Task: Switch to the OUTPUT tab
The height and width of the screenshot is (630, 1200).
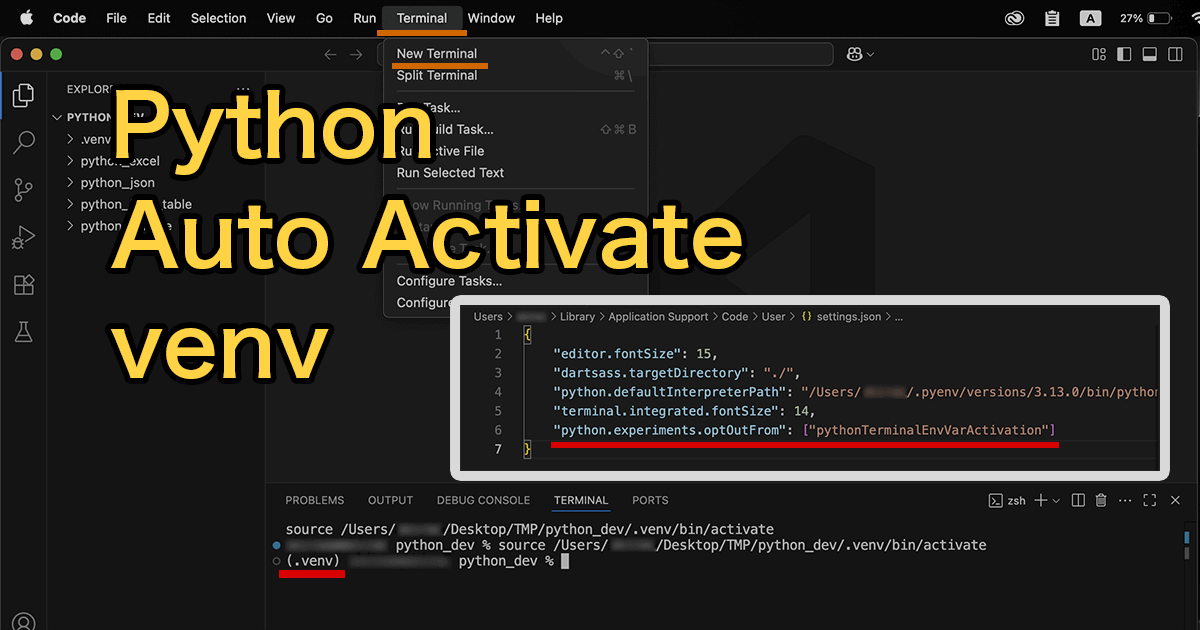Action: 390,500
